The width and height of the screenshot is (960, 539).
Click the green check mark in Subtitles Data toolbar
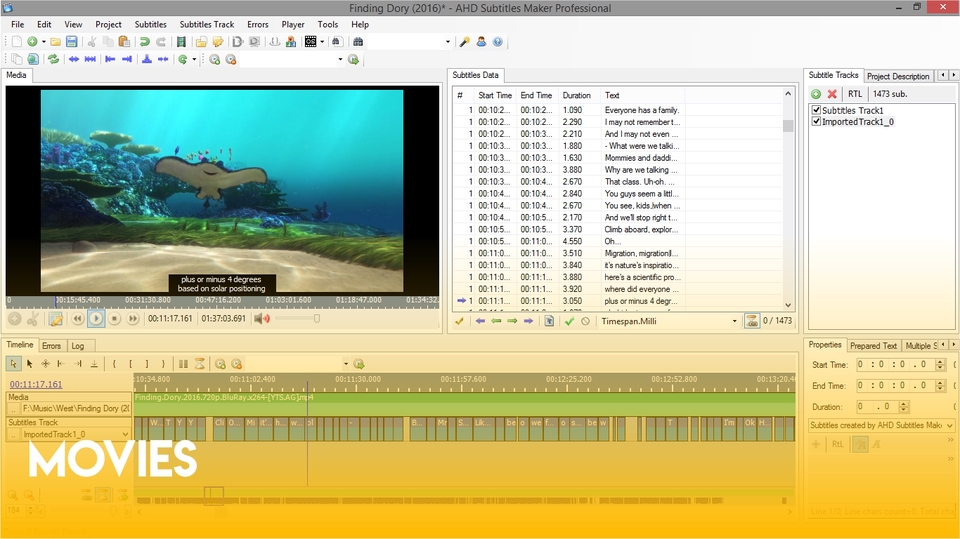pyautogui.click(x=569, y=321)
